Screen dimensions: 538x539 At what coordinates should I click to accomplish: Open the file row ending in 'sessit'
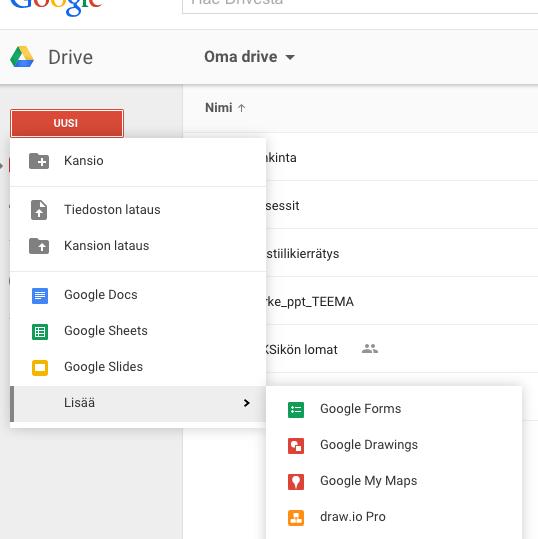coord(402,206)
